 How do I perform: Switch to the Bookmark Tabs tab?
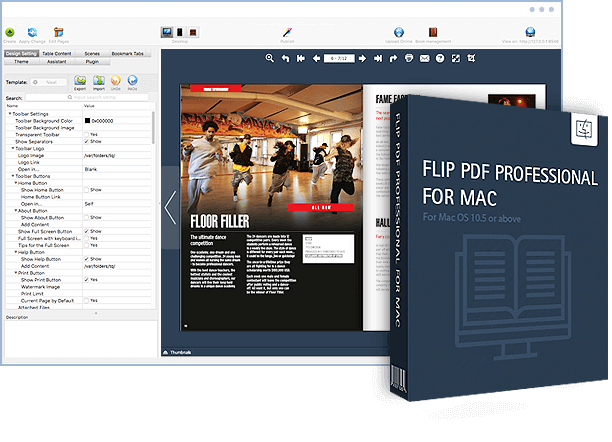point(128,53)
